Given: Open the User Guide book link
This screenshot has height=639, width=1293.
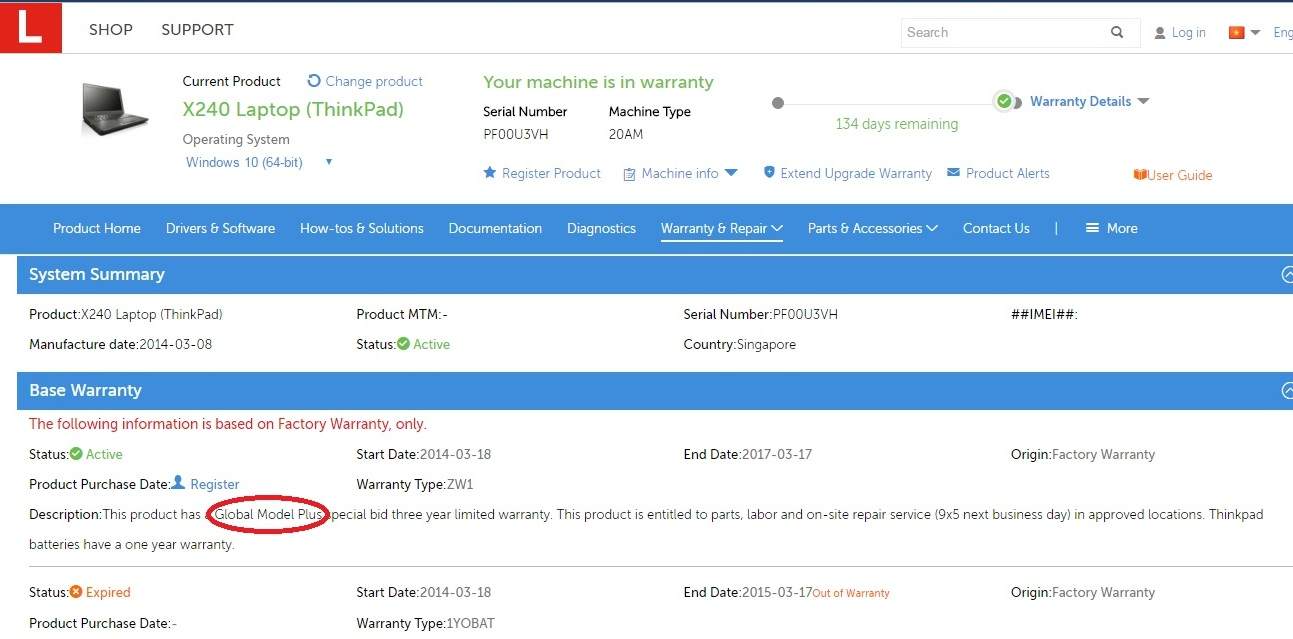Looking at the screenshot, I should pos(1172,175).
